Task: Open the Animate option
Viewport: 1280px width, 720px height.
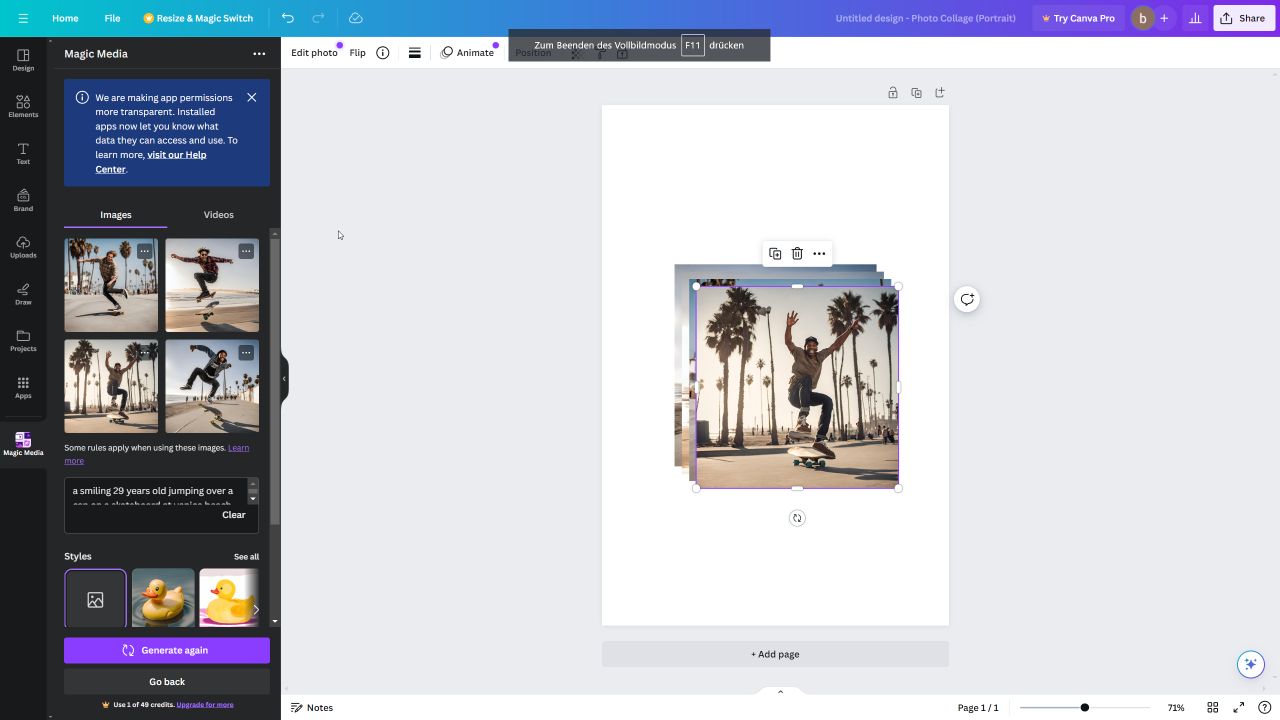Action: point(468,53)
